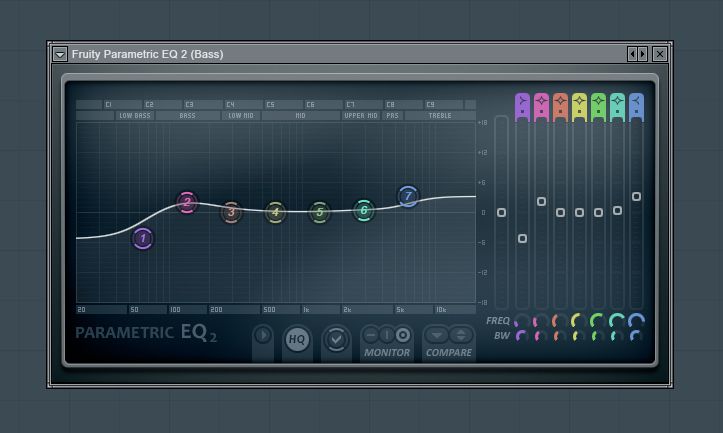This screenshot has height=433, width=723.
Task: Click Compare flip state up-down arrows
Action: click(x=461, y=335)
